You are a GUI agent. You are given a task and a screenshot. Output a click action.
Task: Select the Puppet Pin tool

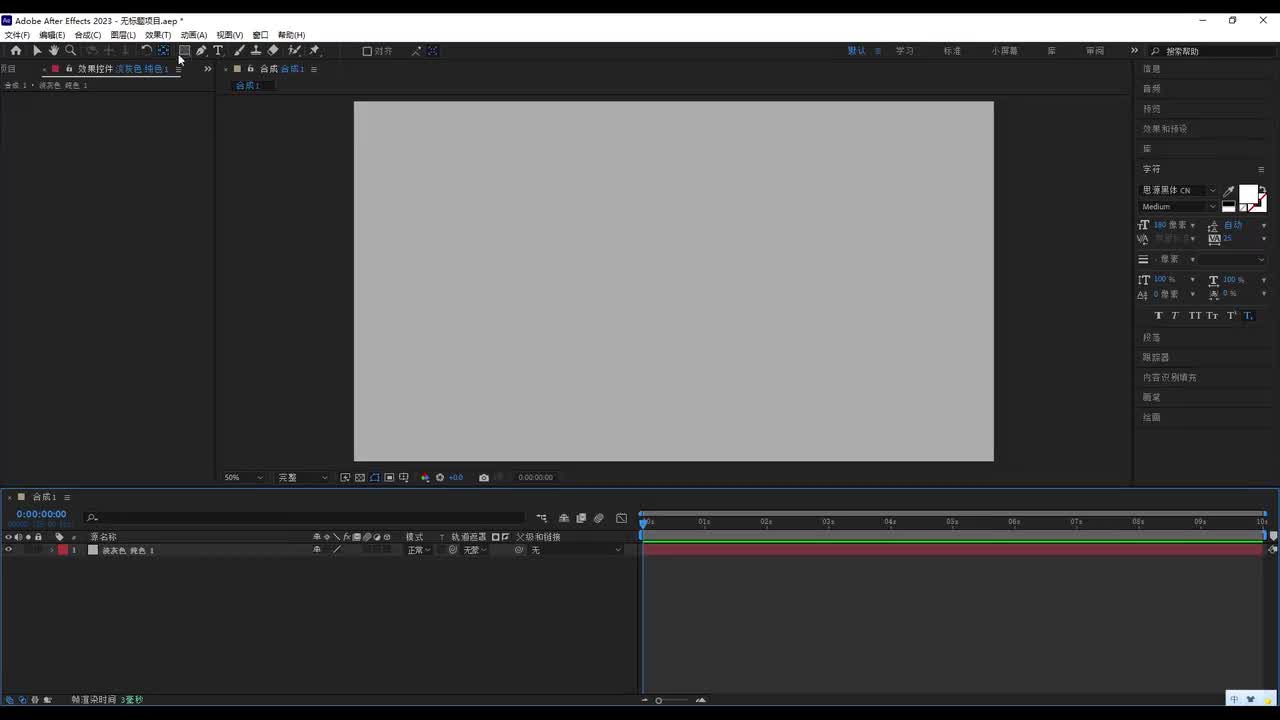pos(314,51)
